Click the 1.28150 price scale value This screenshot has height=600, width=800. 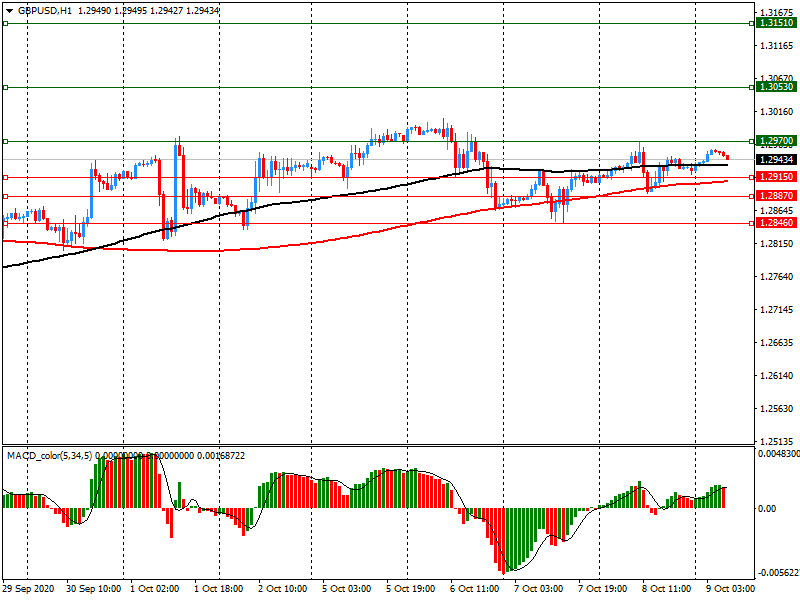(777, 244)
